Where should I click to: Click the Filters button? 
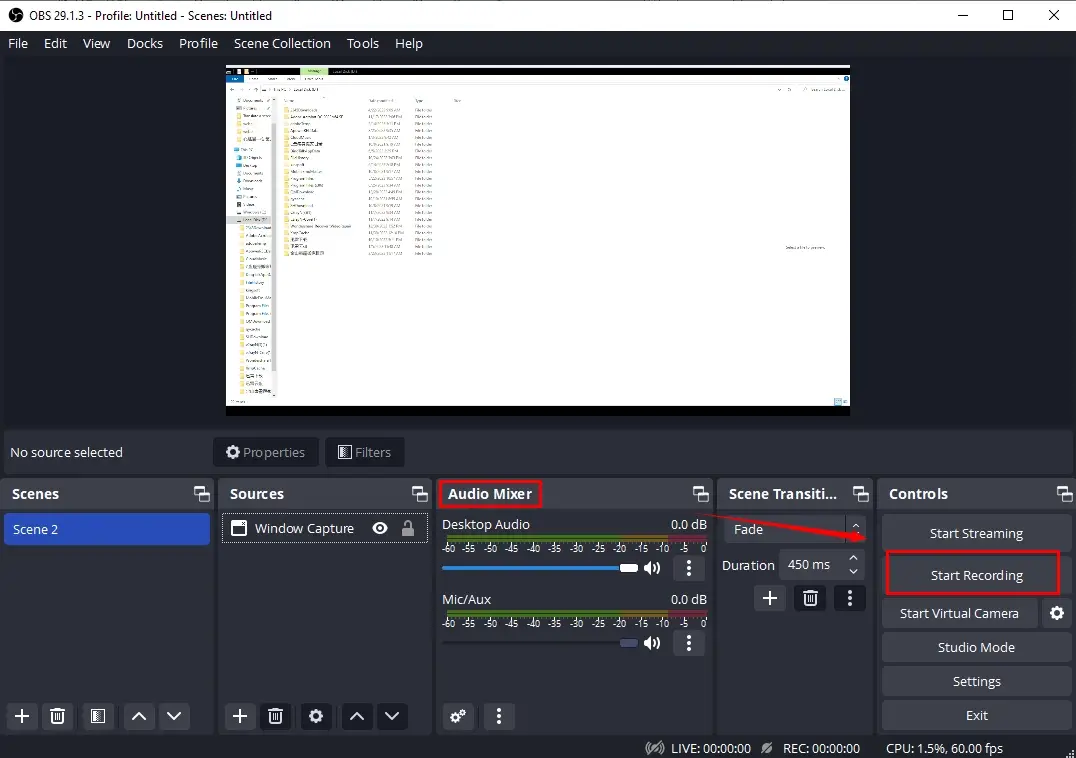pos(364,452)
